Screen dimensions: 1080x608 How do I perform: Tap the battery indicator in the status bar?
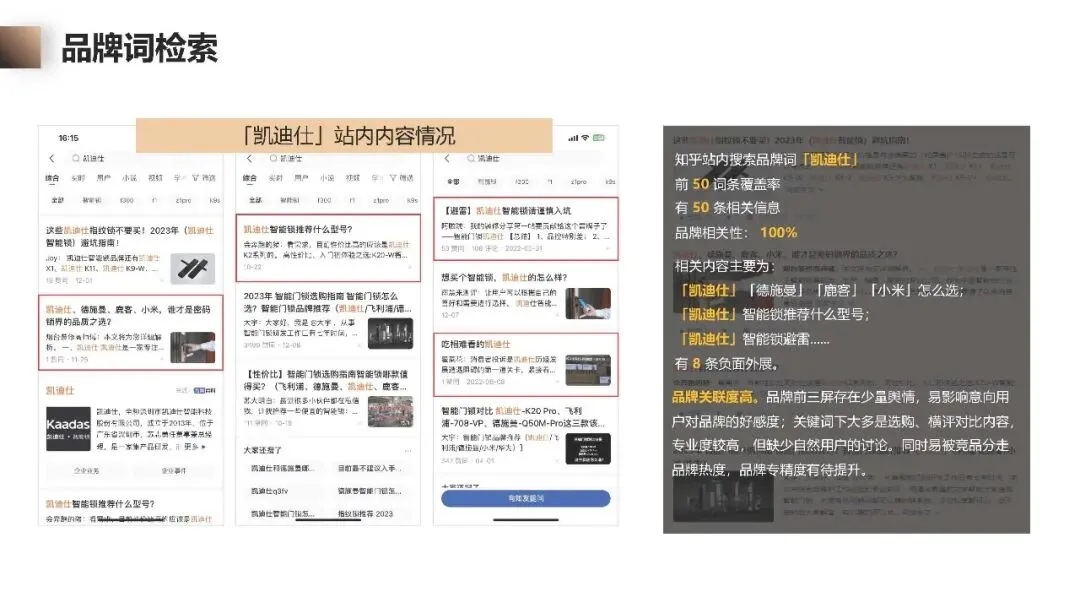click(x=600, y=137)
